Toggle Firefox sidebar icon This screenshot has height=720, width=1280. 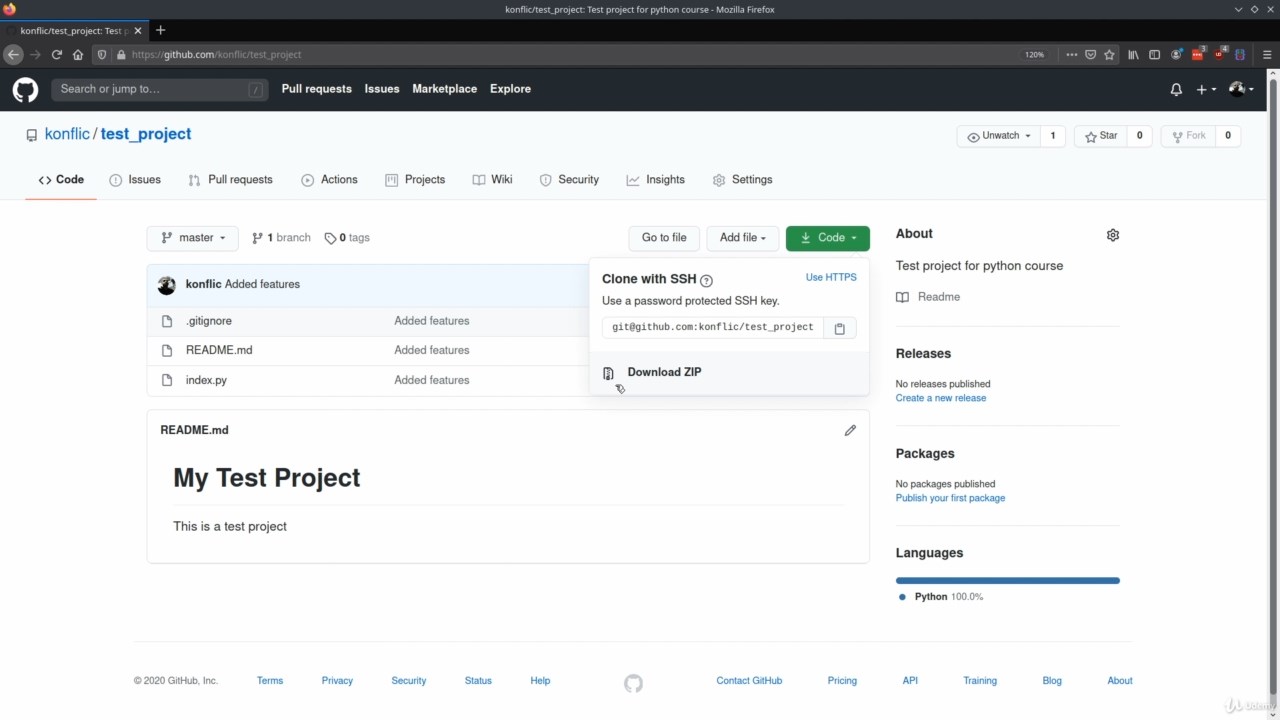pos(1154,55)
